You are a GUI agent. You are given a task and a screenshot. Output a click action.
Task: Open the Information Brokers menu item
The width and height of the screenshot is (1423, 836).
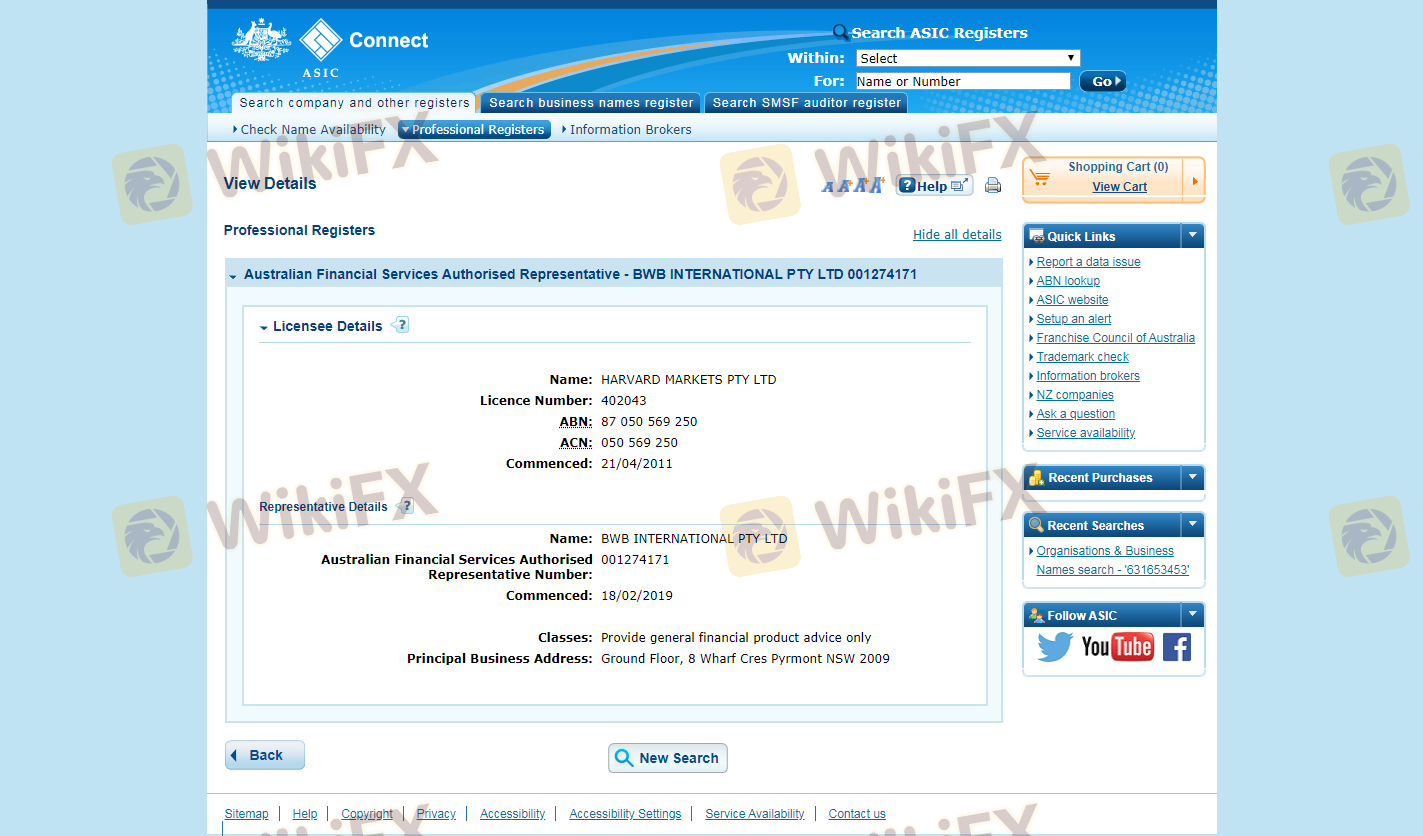[x=630, y=130]
